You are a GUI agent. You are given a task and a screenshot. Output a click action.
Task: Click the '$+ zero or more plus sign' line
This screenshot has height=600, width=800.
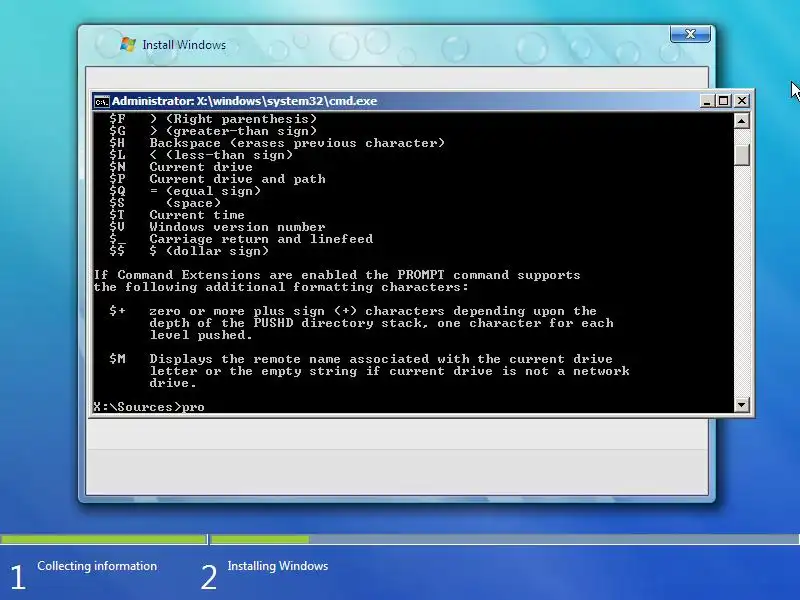point(353,311)
